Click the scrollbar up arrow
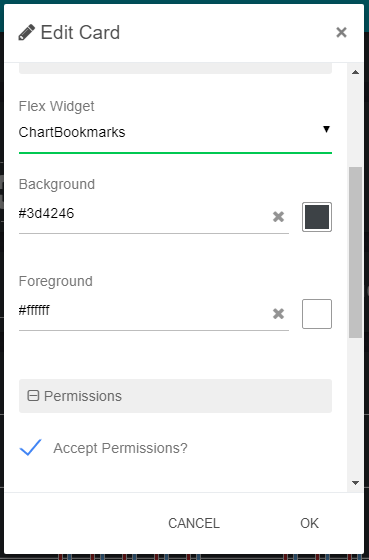 (355, 72)
